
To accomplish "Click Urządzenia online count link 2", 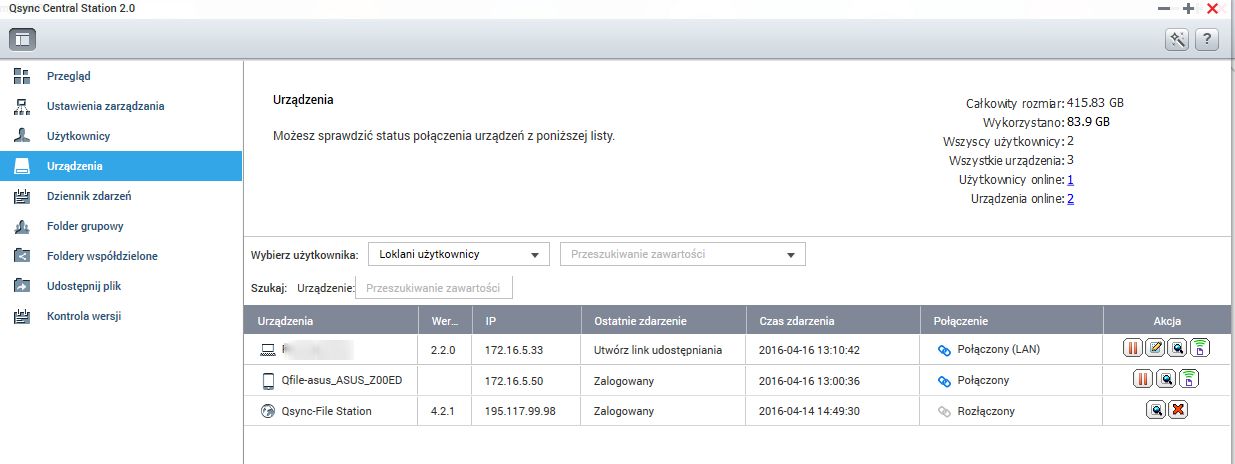I will (1070, 199).
